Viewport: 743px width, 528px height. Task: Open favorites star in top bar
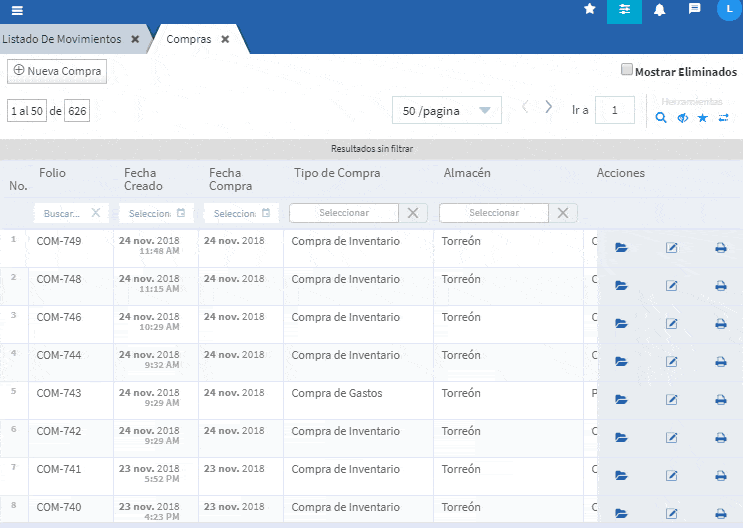point(589,9)
